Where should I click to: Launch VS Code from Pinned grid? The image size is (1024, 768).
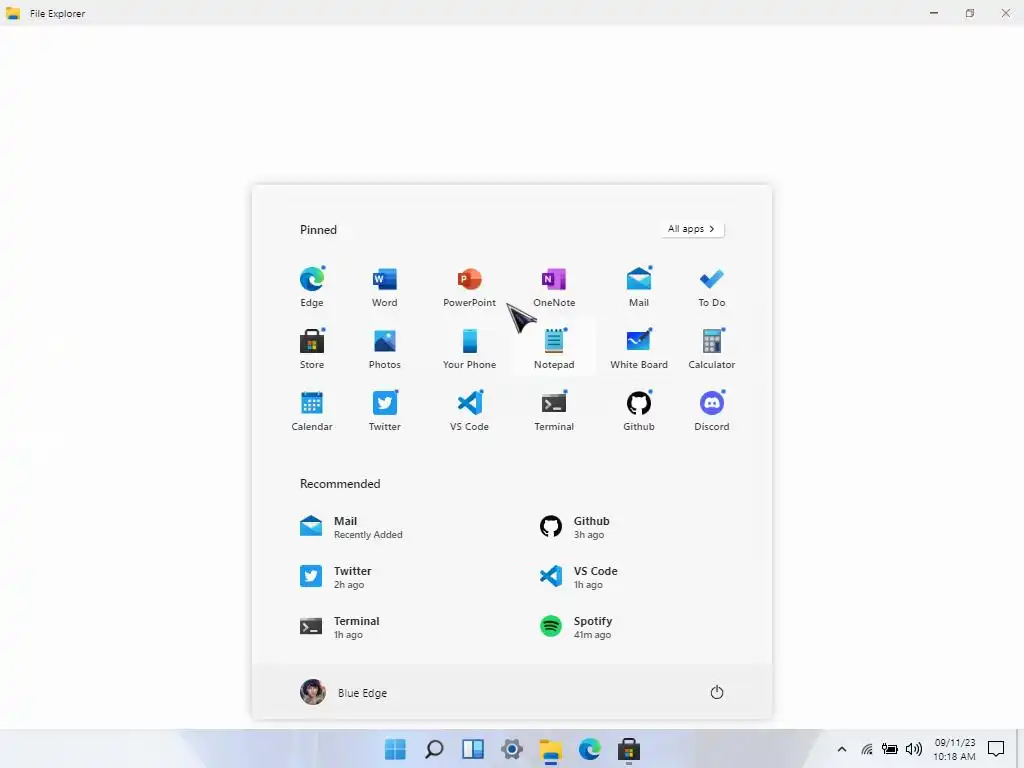[x=470, y=411]
